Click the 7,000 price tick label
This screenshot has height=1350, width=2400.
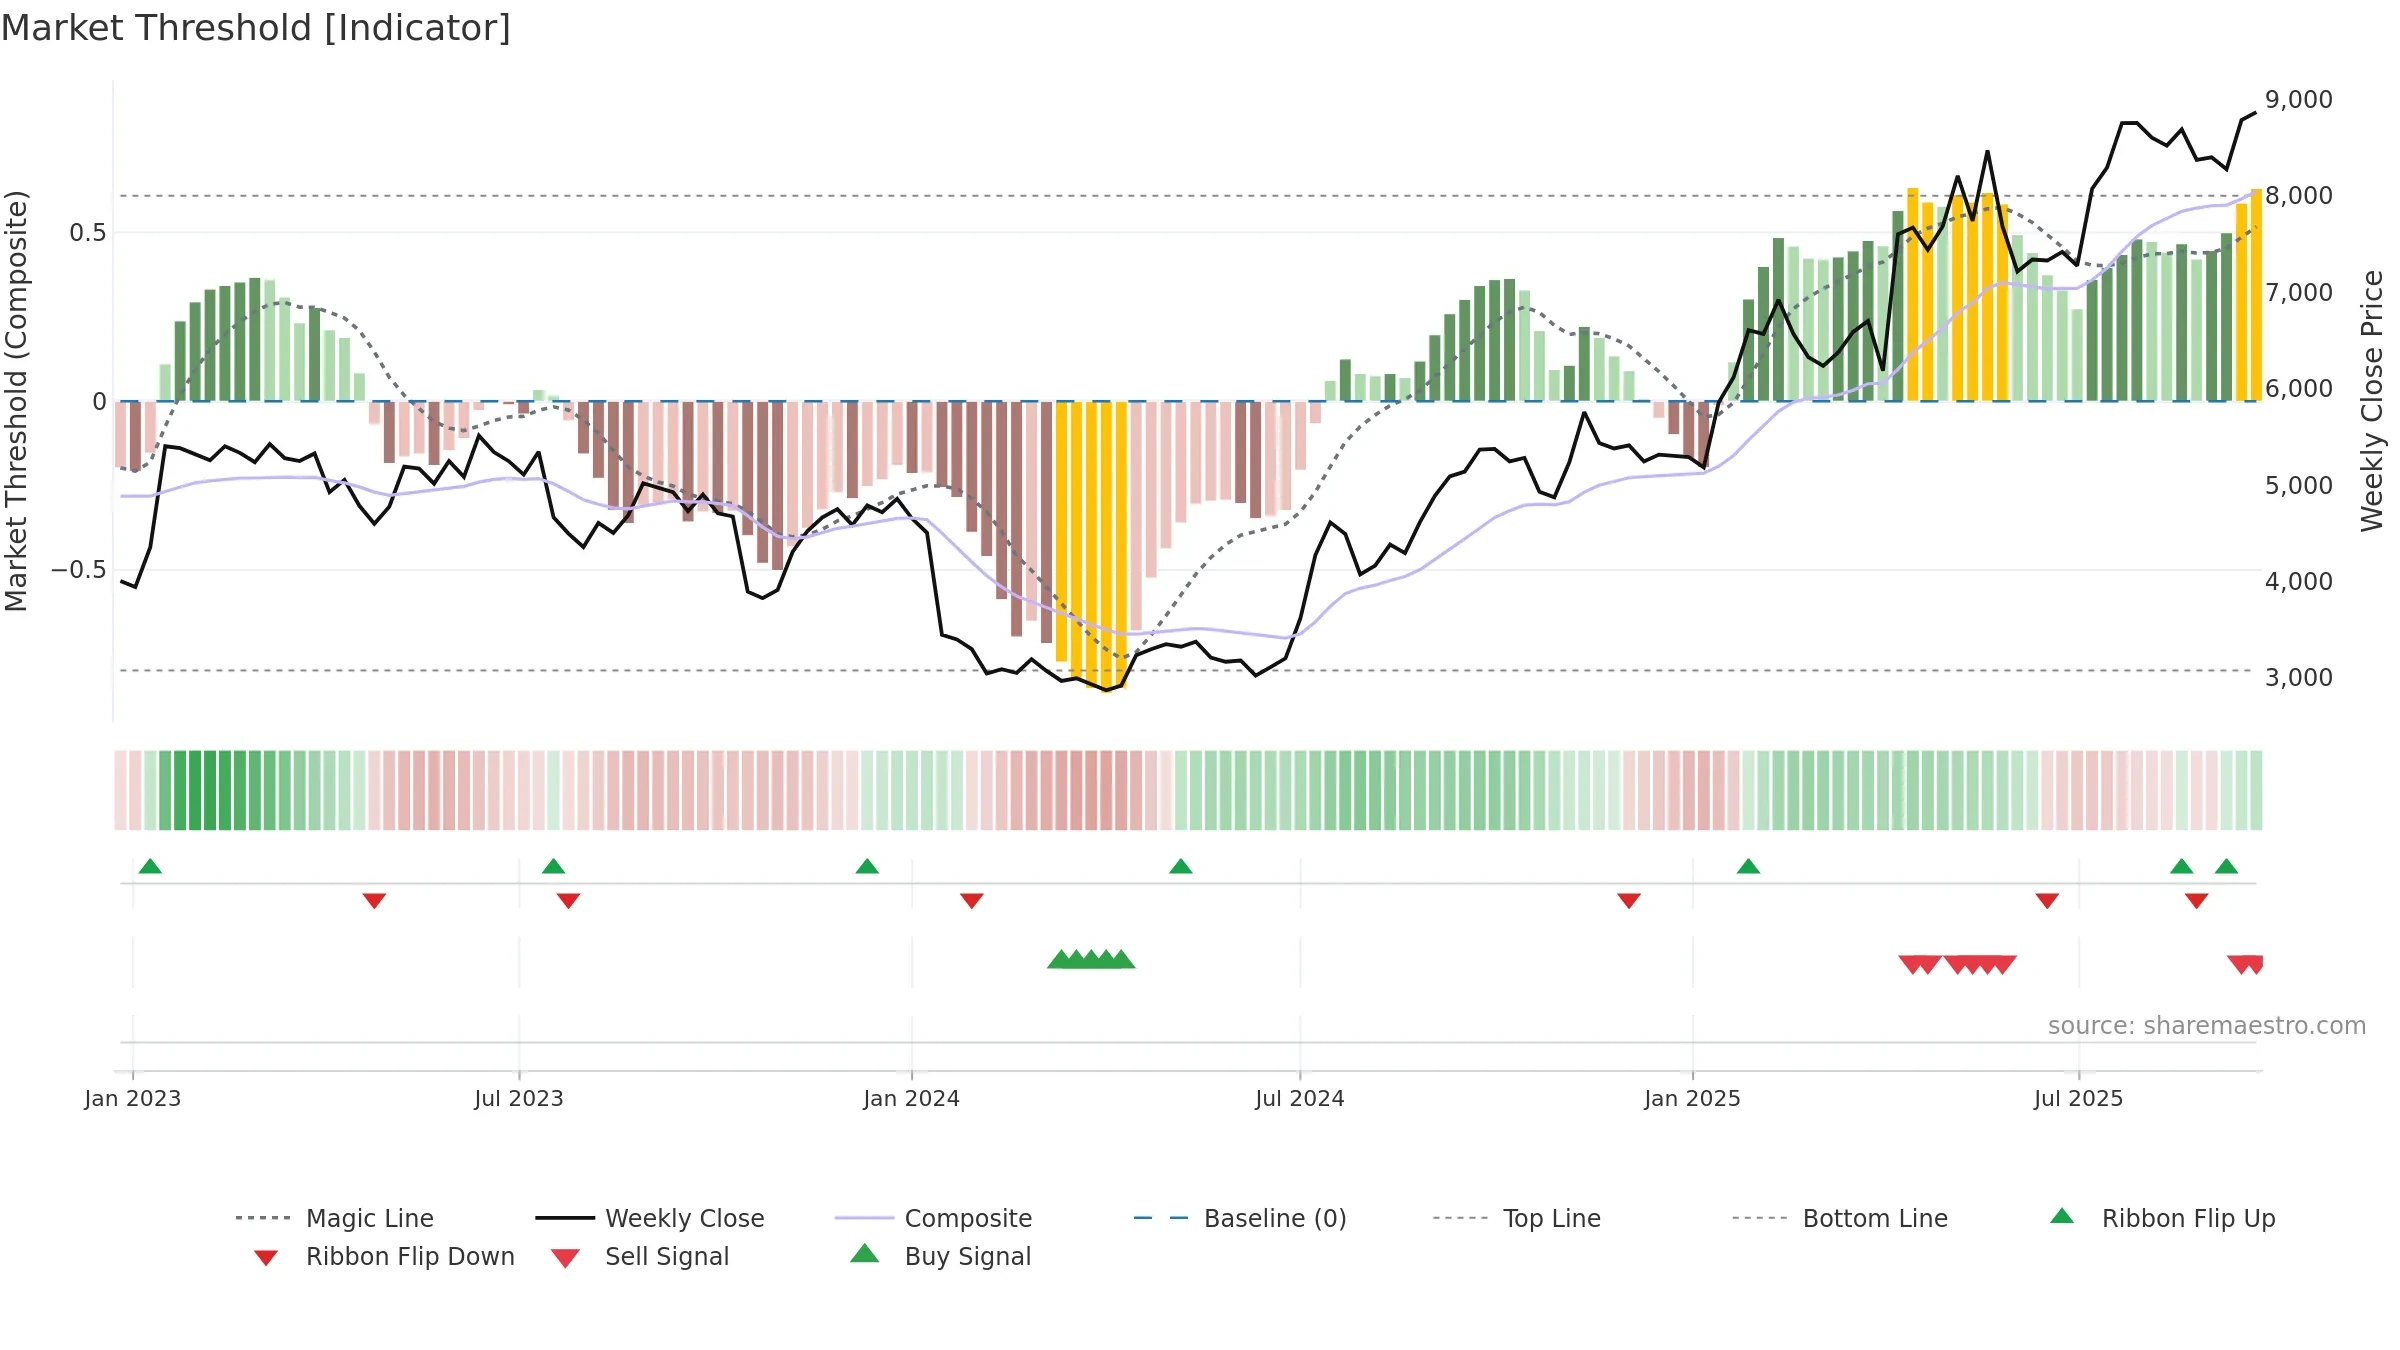[2299, 293]
